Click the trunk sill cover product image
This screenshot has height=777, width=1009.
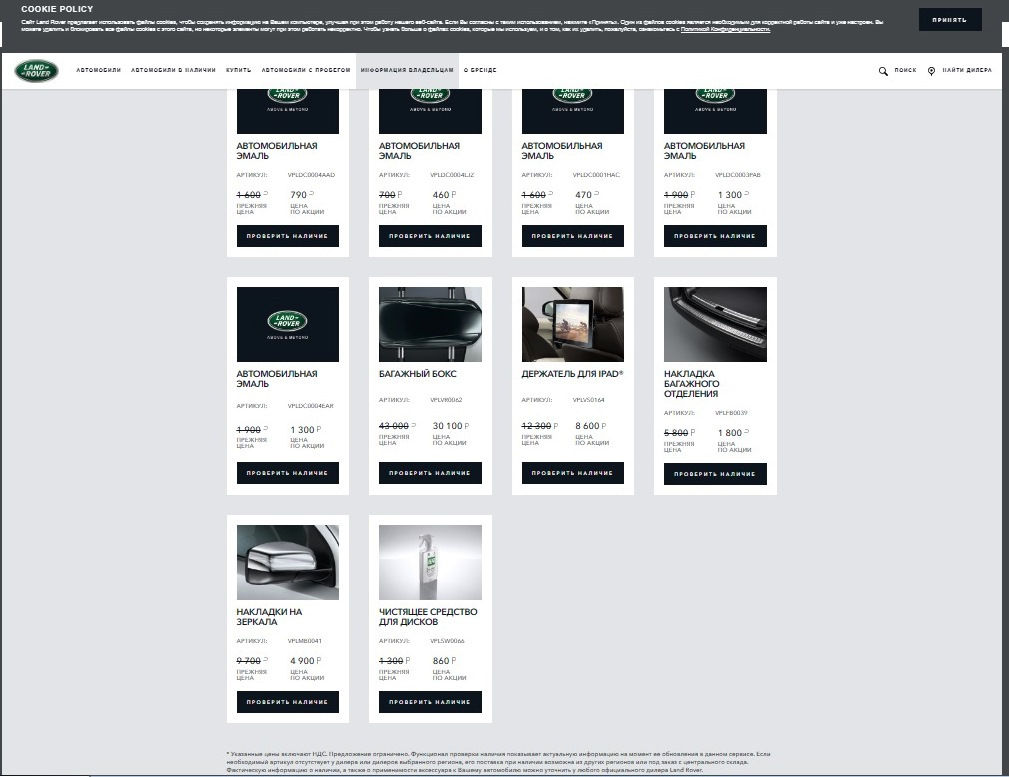coord(715,324)
